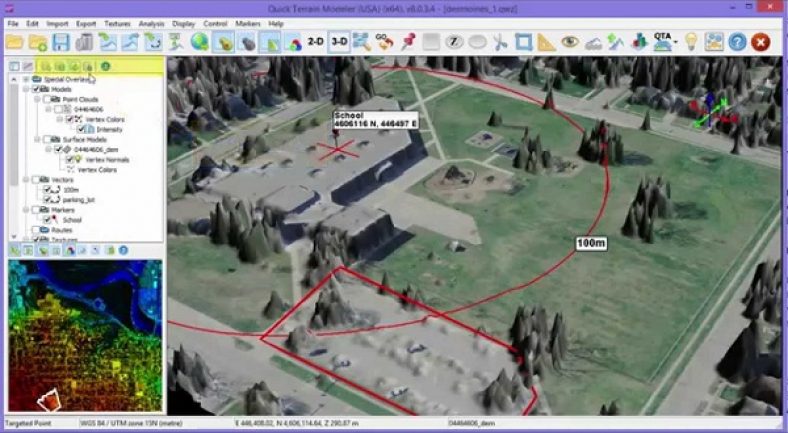Click the globe icon in the toolbar
The height and width of the screenshot is (433, 788).
click(x=200, y=42)
